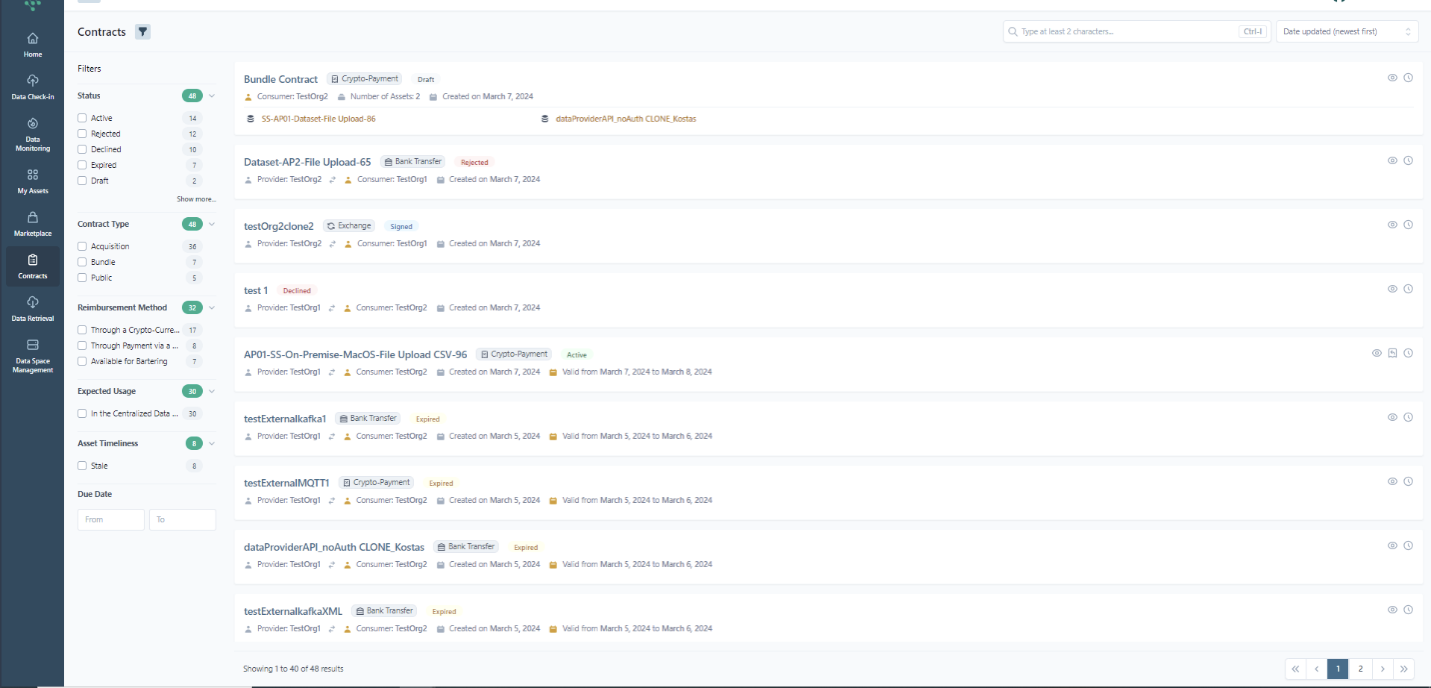
Task: Tick the Stale asset timeliness checkbox
Action: pos(82,466)
